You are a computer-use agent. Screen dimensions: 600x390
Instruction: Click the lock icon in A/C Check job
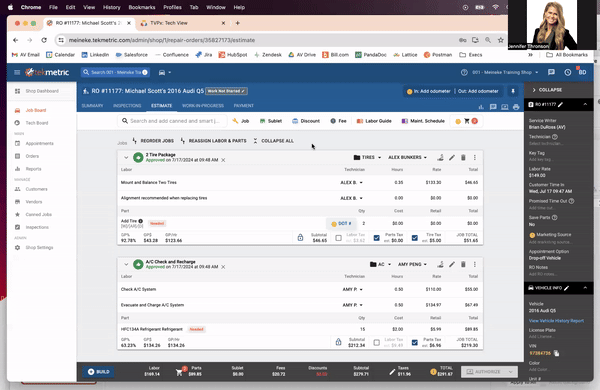tap(338, 342)
